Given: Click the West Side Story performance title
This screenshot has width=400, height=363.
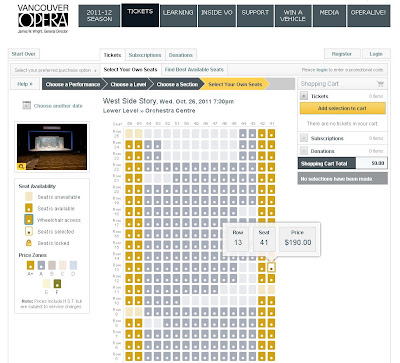Looking at the screenshot, I should tap(129, 101).
